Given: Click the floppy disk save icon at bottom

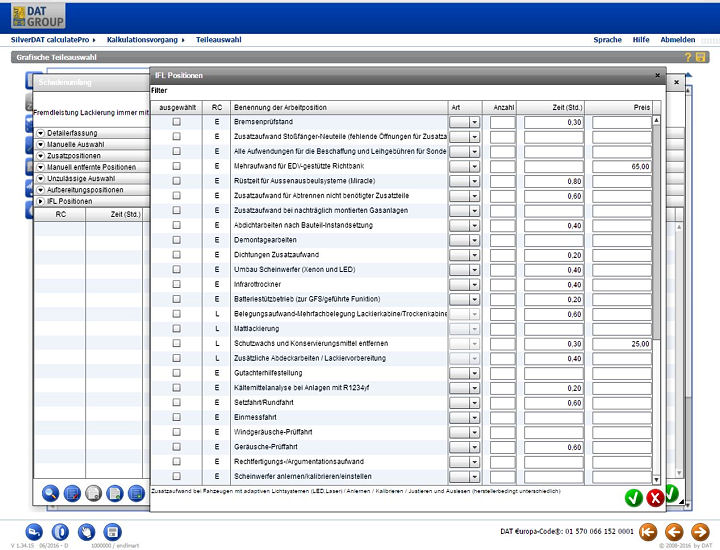Looking at the screenshot, I should (x=112, y=533).
